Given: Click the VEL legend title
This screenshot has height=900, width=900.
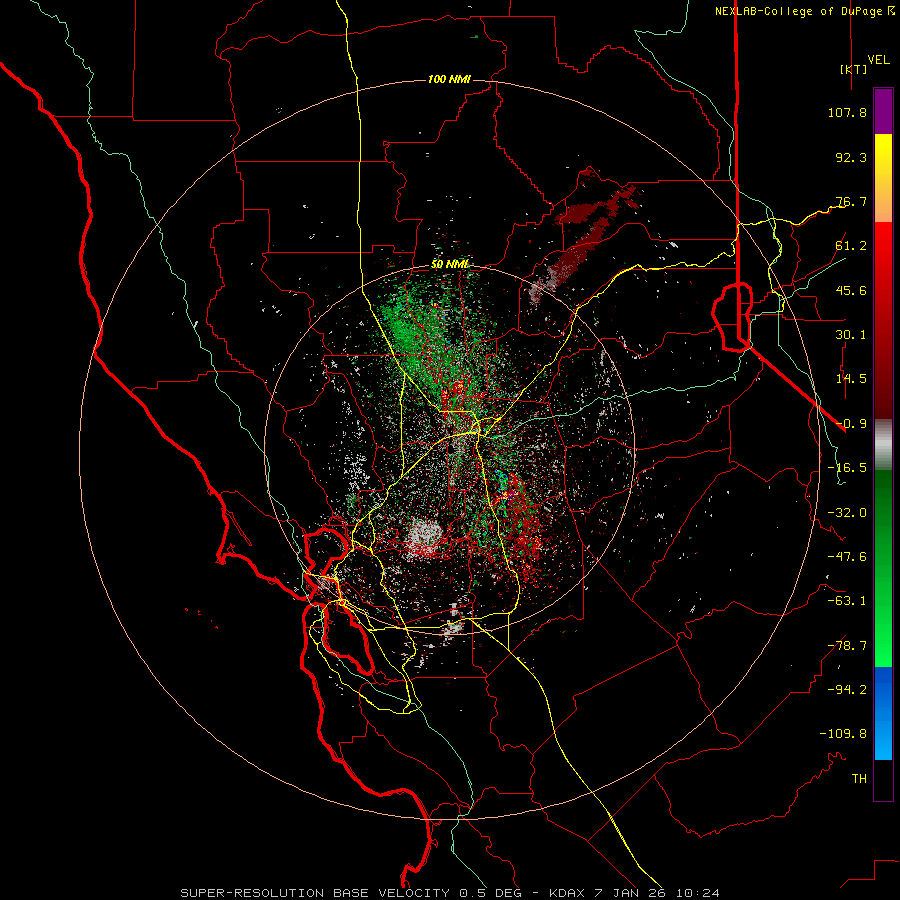Looking at the screenshot, I should click(x=878, y=60).
